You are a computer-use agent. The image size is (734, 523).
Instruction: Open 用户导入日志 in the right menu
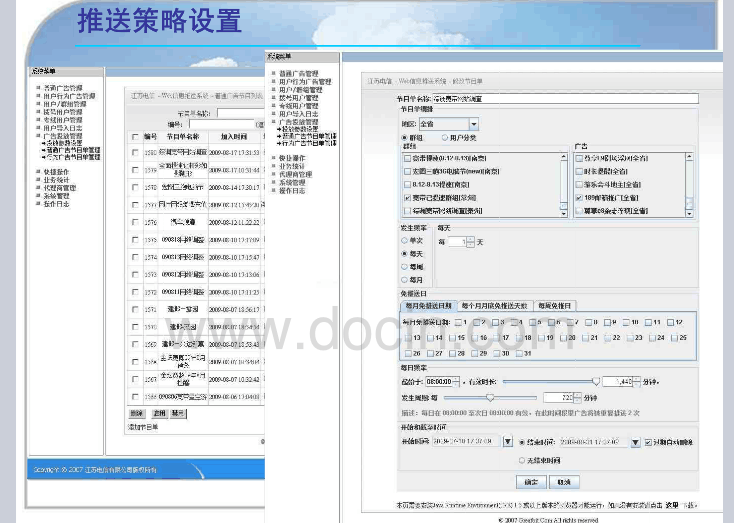[x=299, y=114]
